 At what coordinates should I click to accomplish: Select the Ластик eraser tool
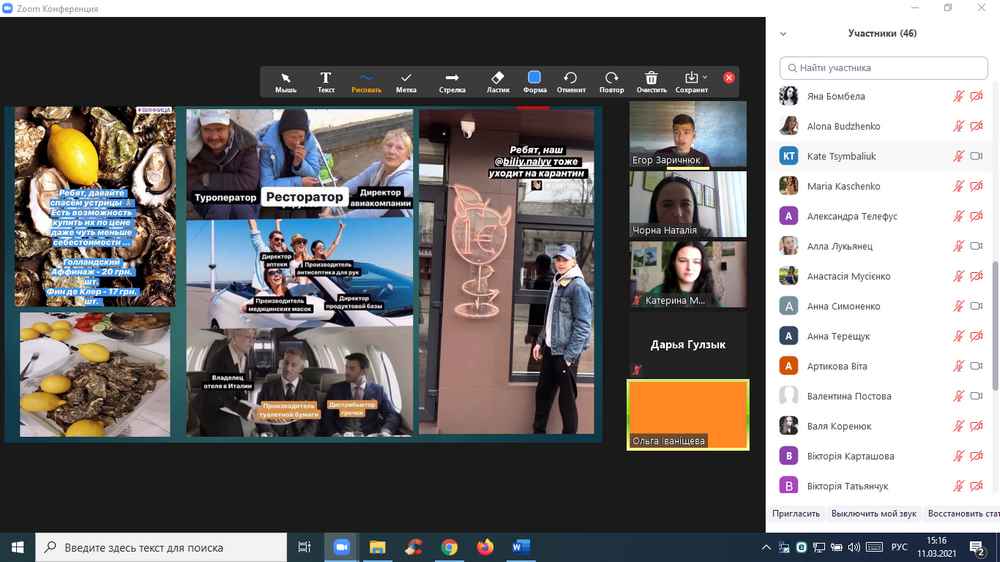pyautogui.click(x=498, y=81)
